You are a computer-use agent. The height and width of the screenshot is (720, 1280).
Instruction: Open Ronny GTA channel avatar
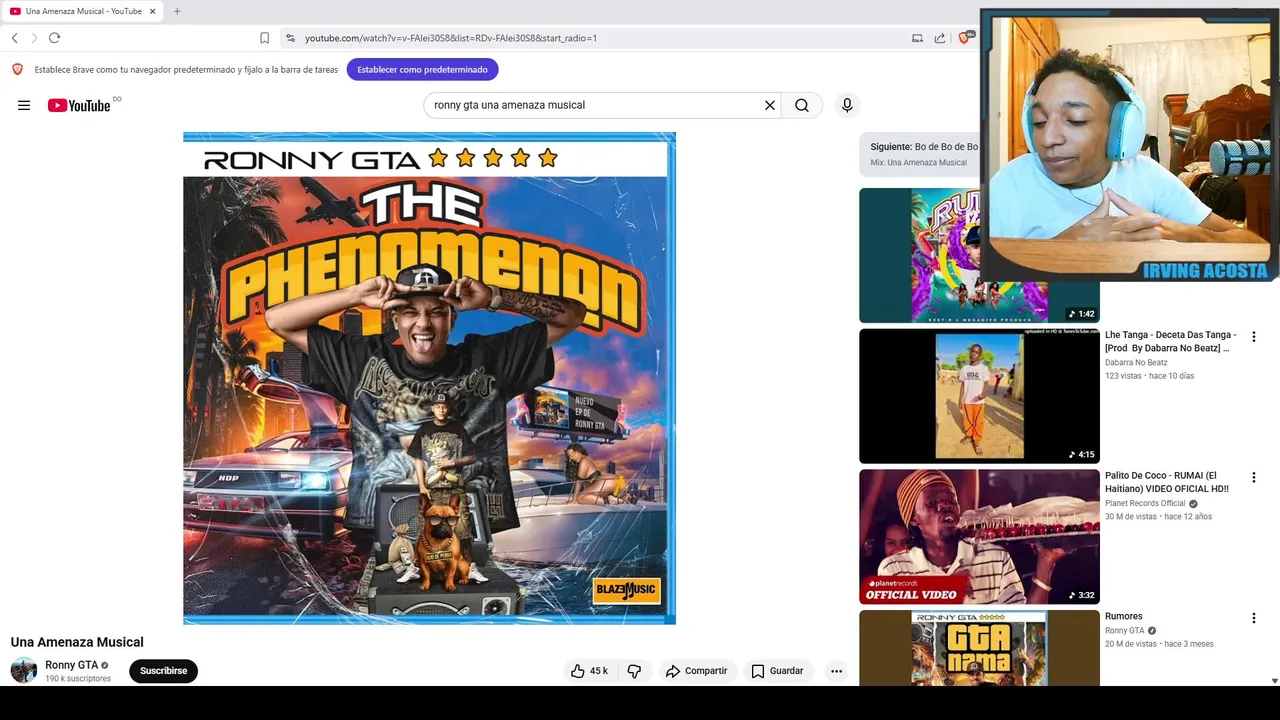click(x=24, y=670)
